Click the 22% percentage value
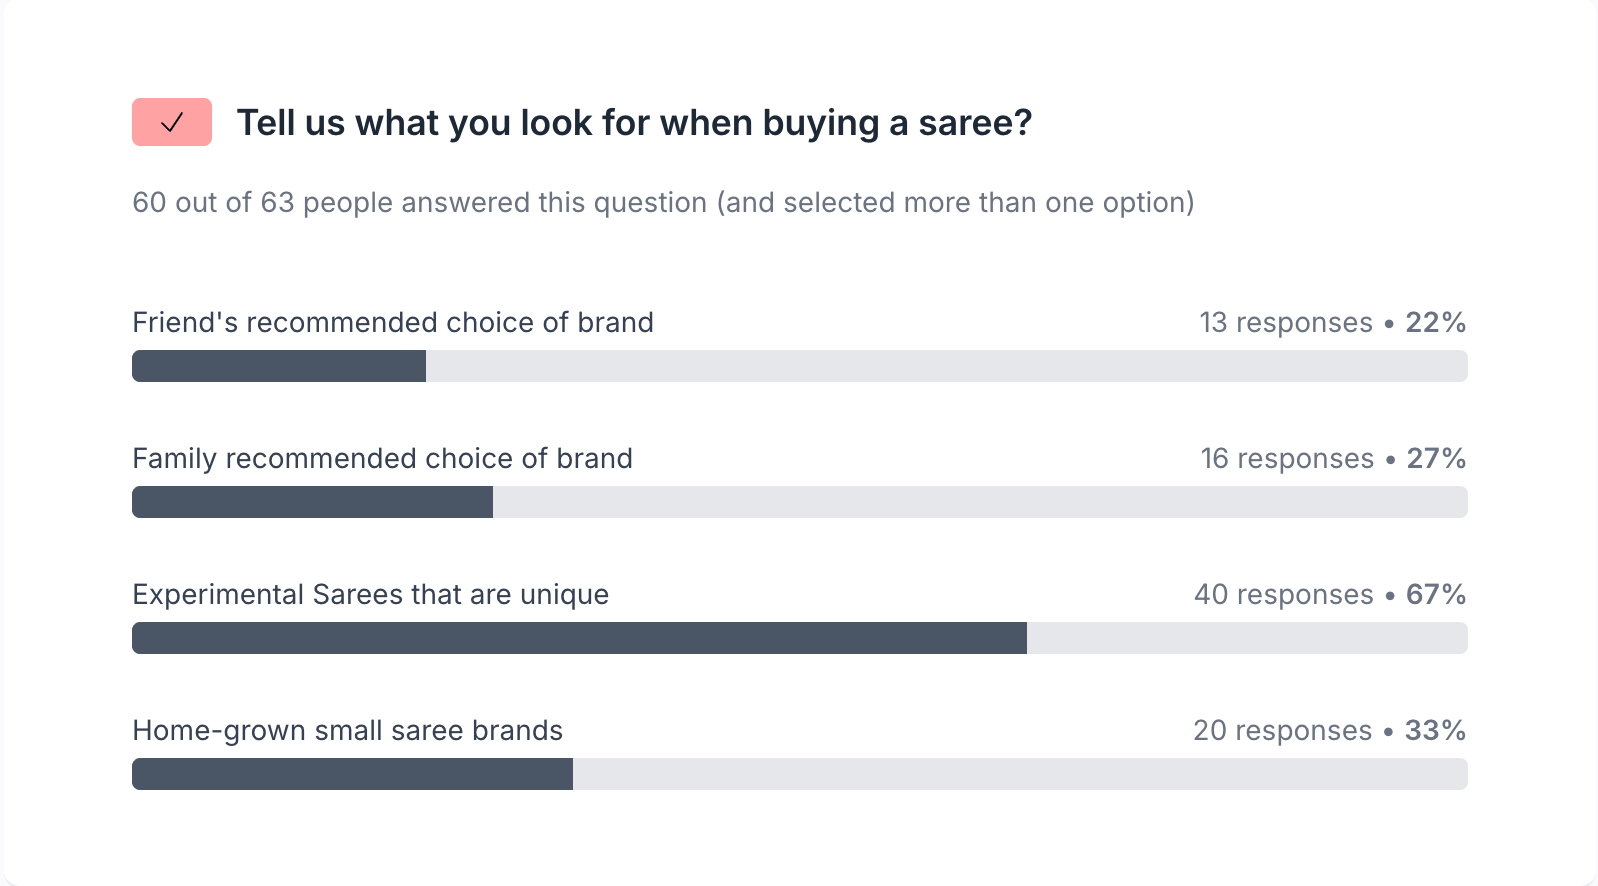The height and width of the screenshot is (886, 1598). pyautogui.click(x=1435, y=322)
